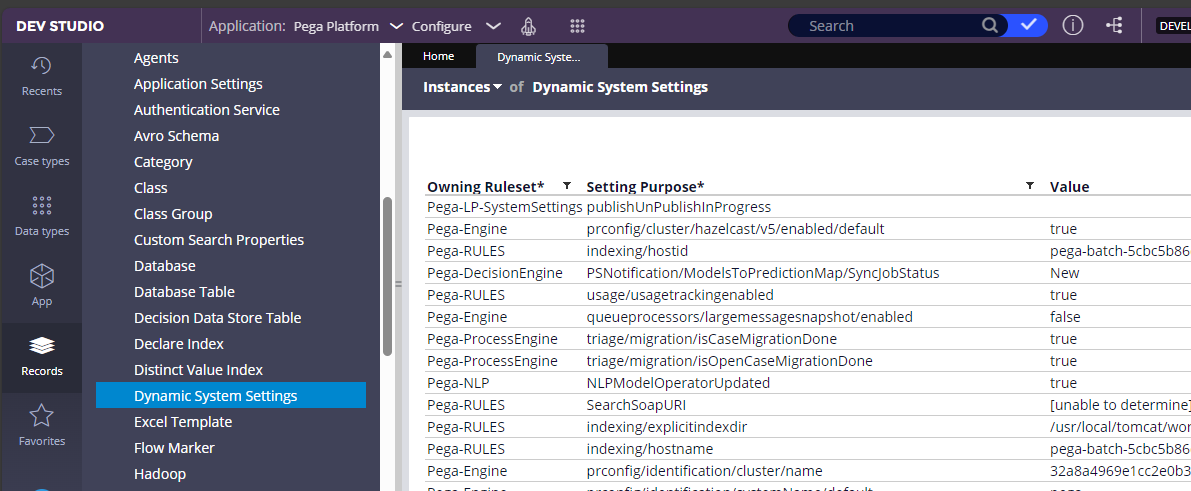Open the nine-dot apps grid menu
This screenshot has width=1191, height=491.
click(x=577, y=26)
